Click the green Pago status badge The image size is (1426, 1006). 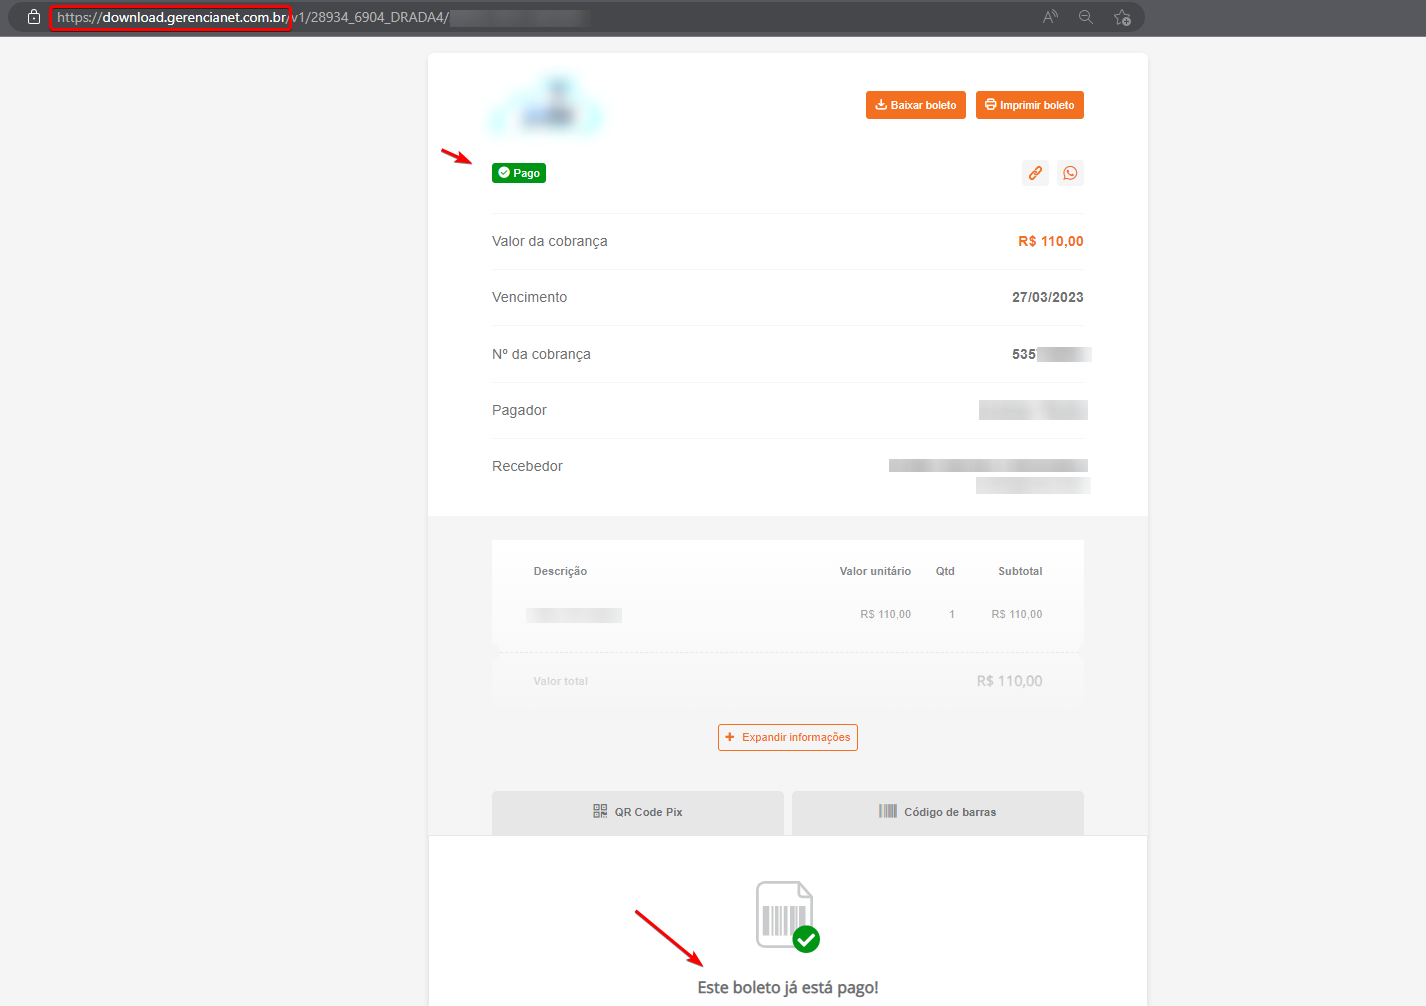coord(519,173)
